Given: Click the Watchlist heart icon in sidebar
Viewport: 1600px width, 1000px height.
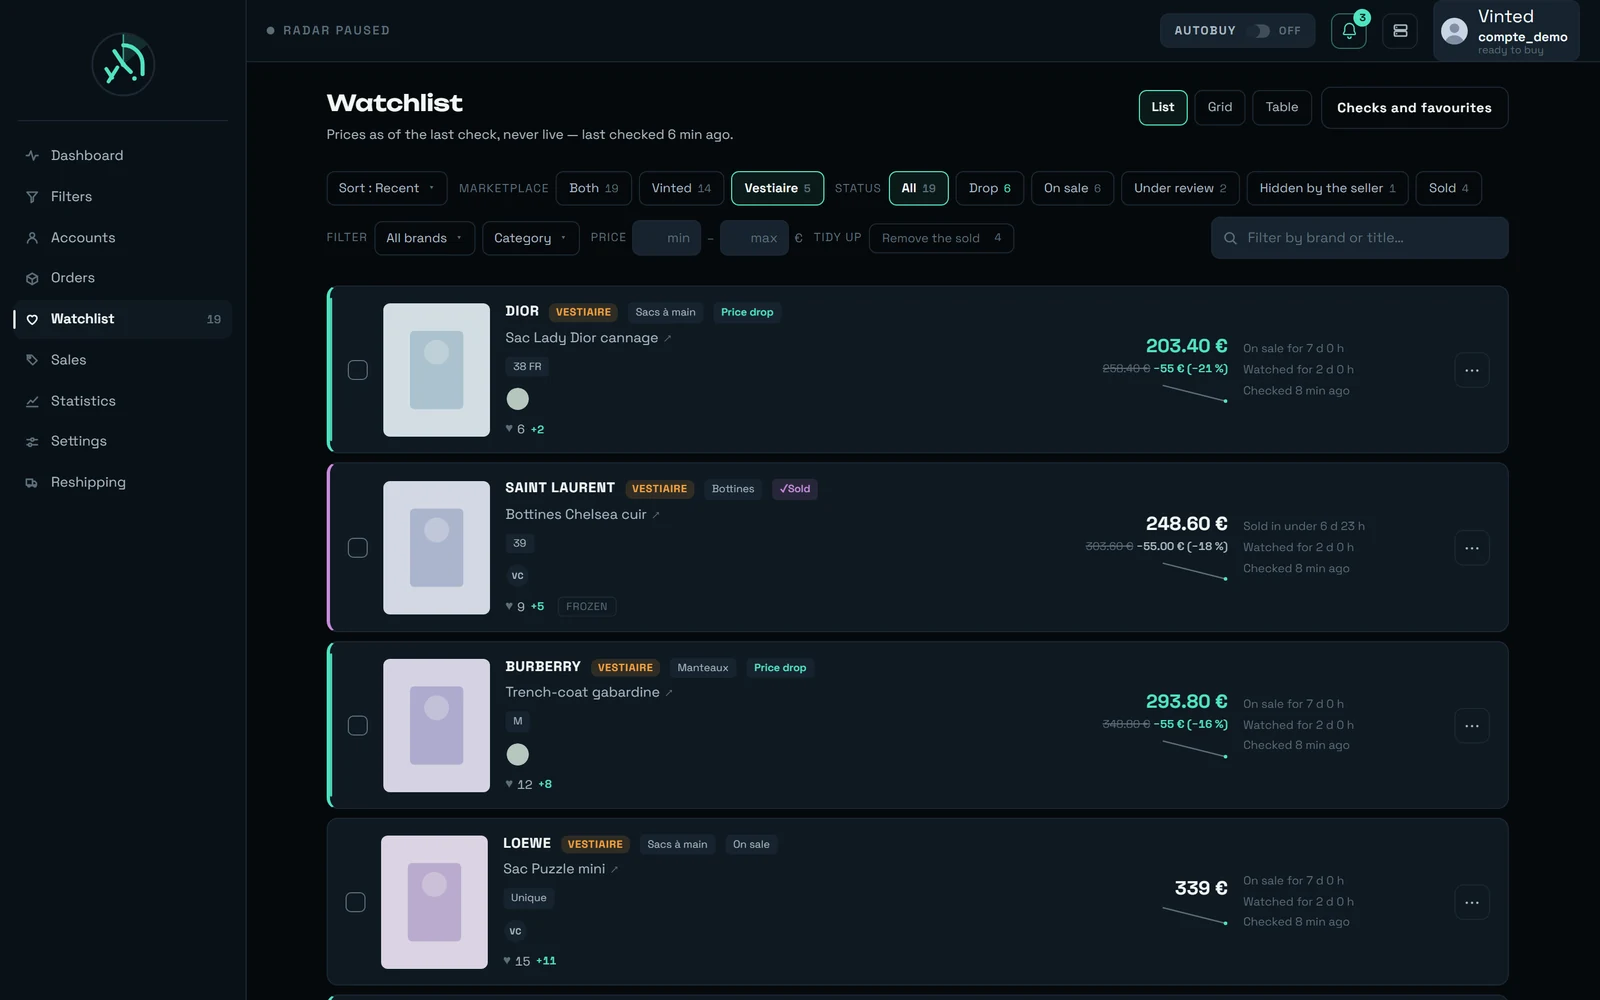Looking at the screenshot, I should (x=32, y=319).
